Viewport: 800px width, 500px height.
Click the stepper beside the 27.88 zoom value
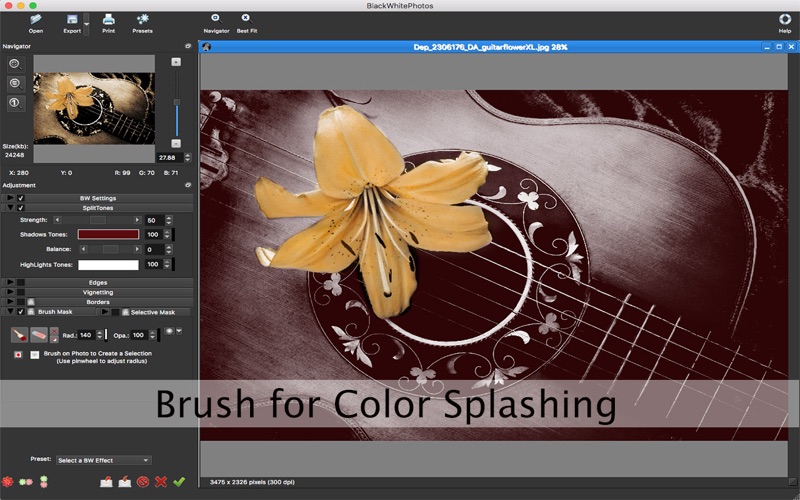click(188, 158)
